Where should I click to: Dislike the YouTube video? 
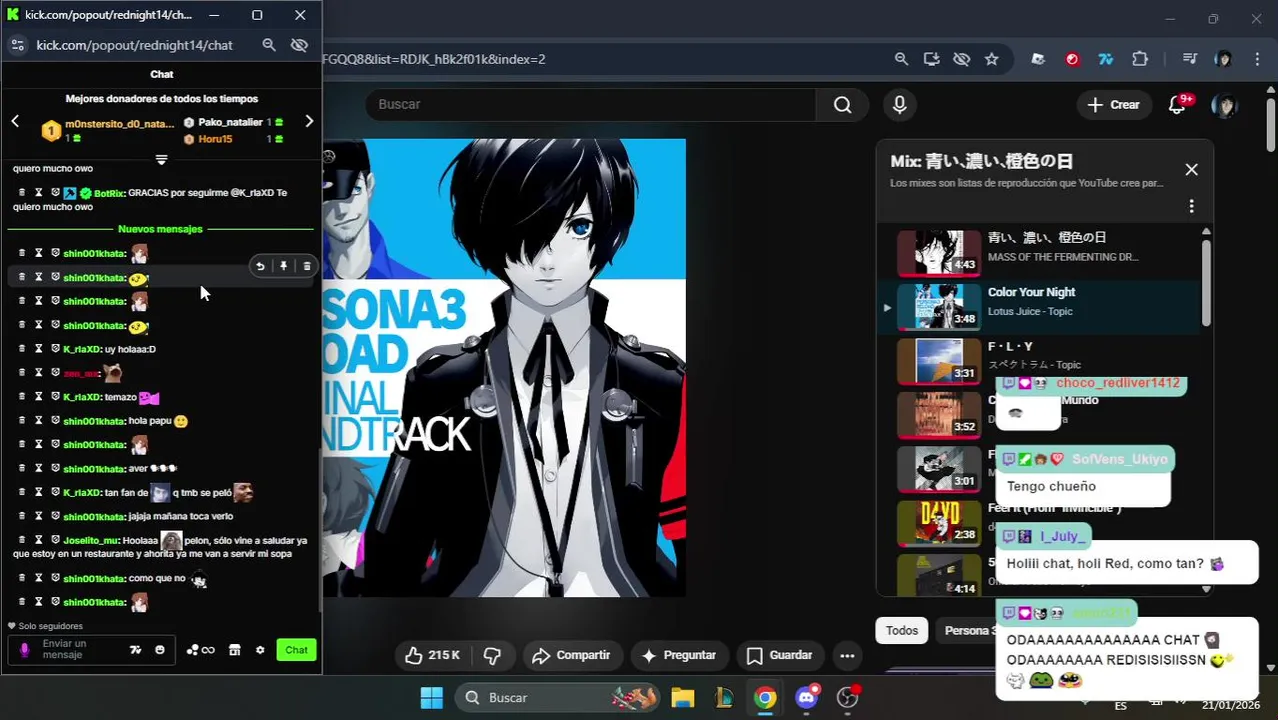[492, 655]
